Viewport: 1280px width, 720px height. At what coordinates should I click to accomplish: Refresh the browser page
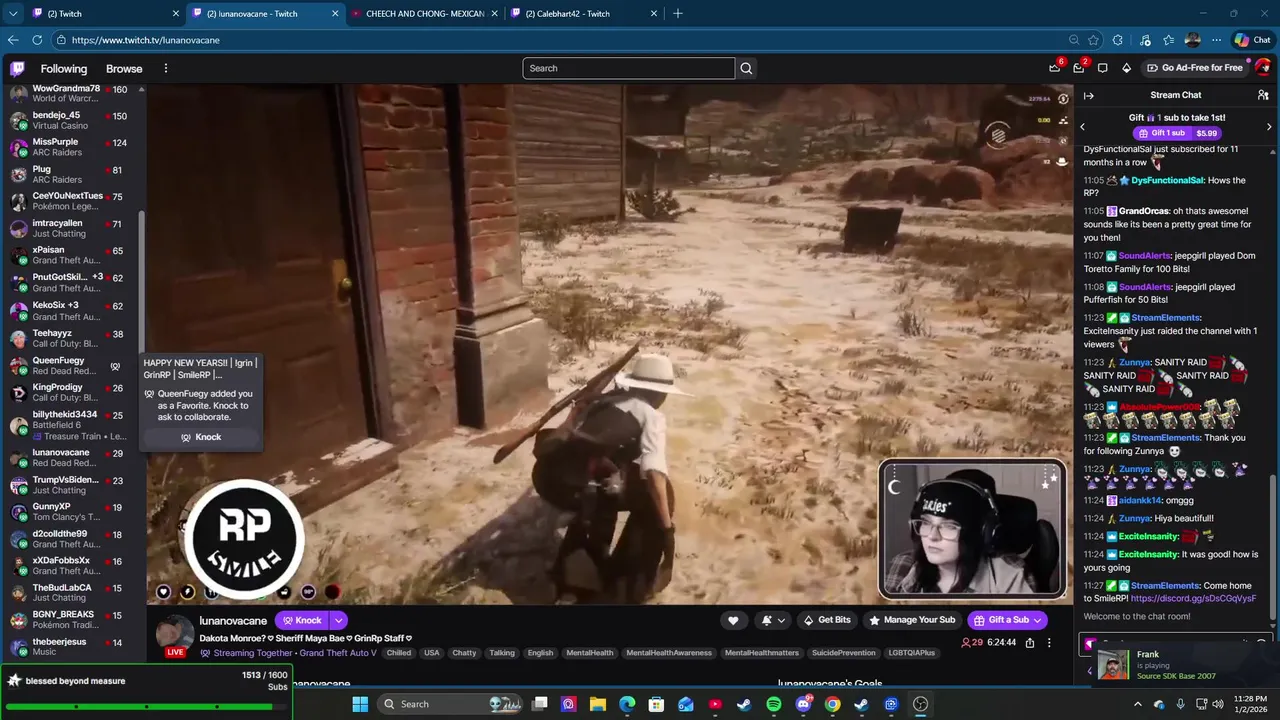pyautogui.click(x=37, y=40)
